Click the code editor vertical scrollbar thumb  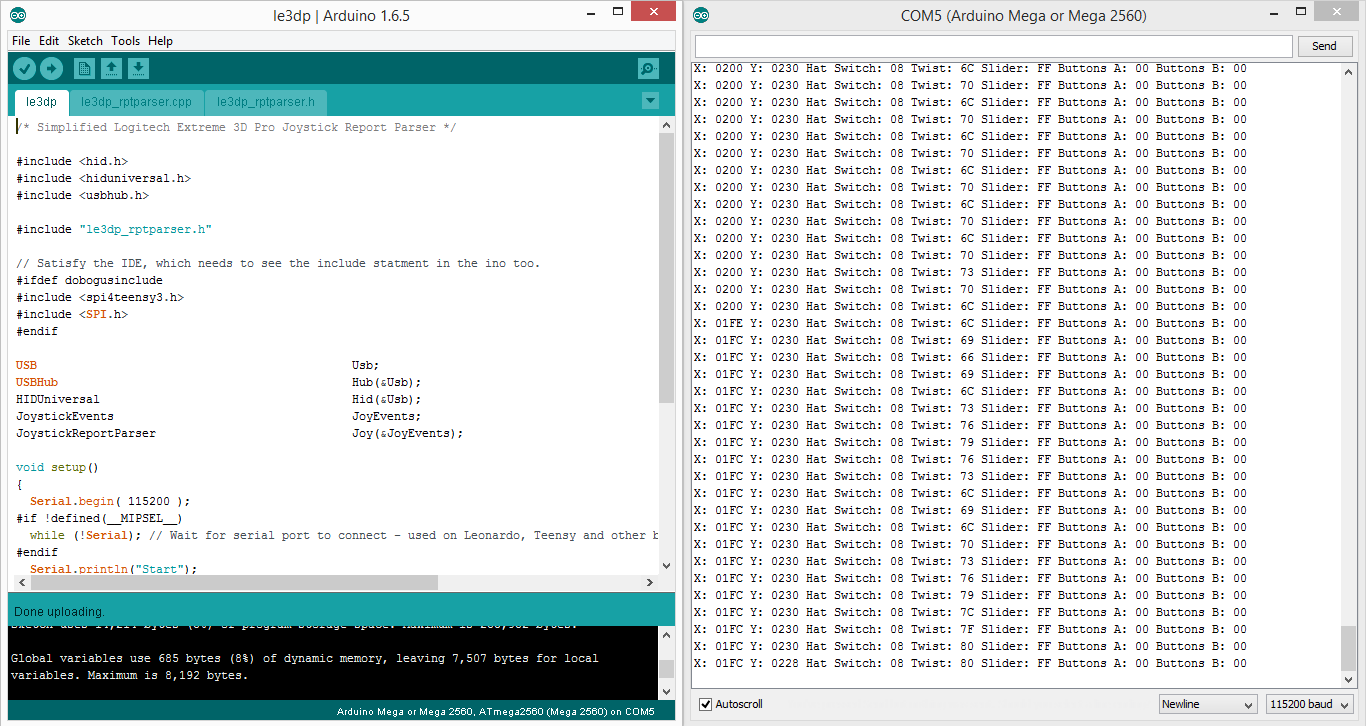667,268
